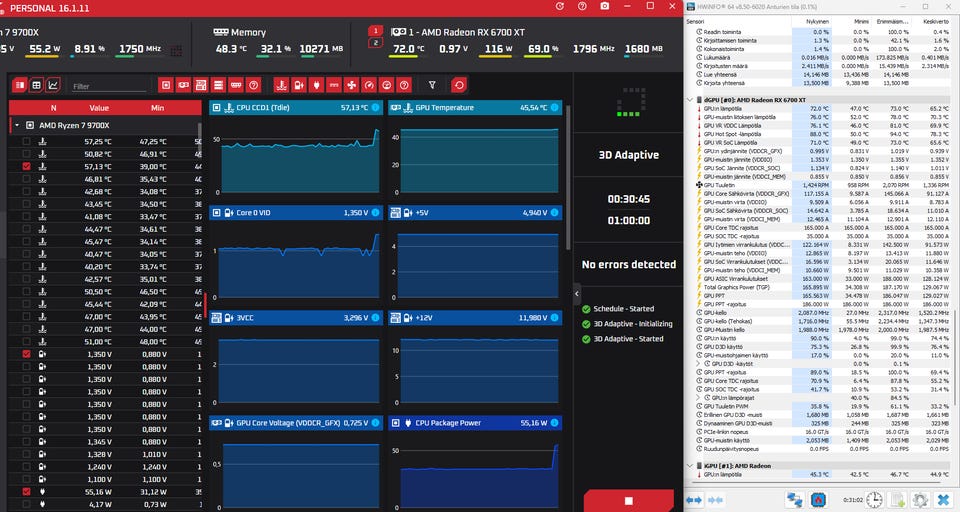This screenshot has width=960, height=512.
Task: Filter sensors by storage hardware icon
Action: (218, 85)
